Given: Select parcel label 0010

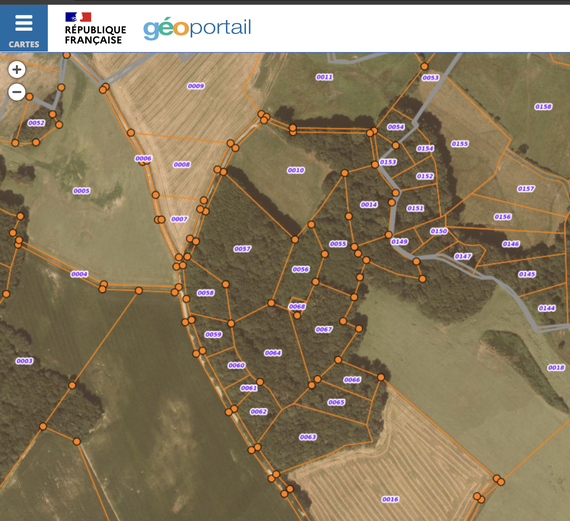Looking at the screenshot, I should coord(296,170).
